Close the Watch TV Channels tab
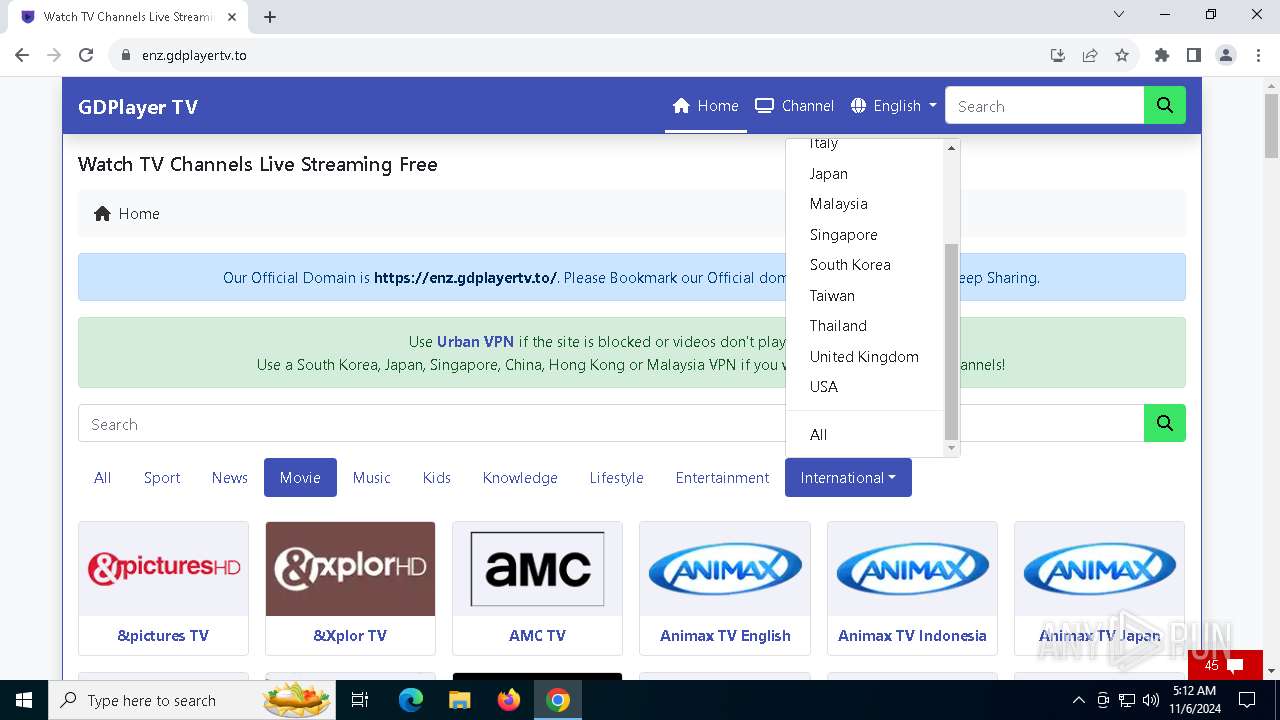 (232, 17)
